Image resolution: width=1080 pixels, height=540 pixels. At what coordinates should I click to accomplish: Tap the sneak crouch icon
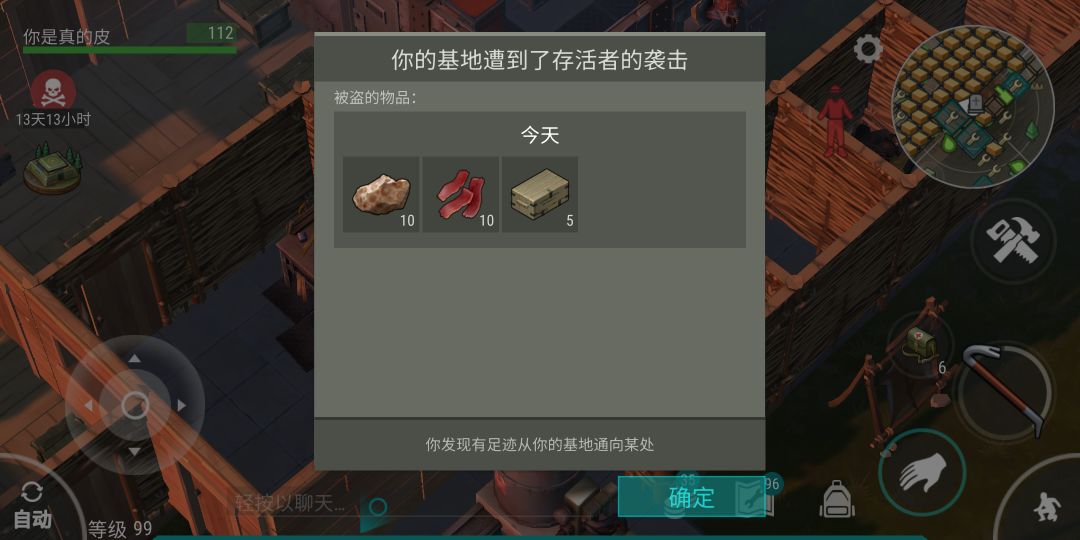coord(1047,508)
